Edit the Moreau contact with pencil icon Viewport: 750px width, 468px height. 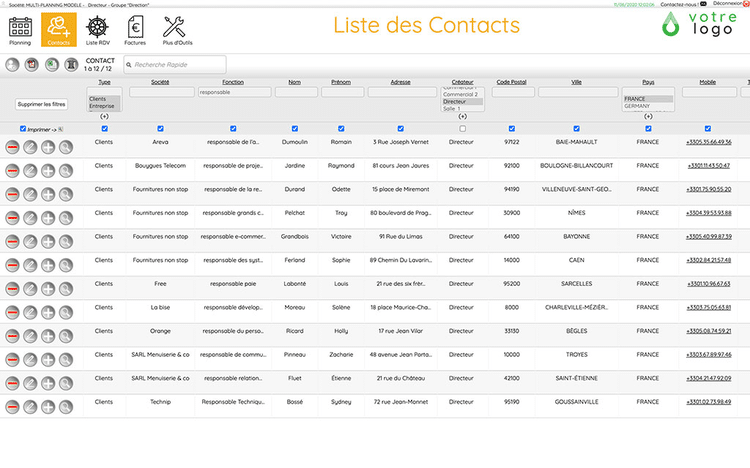(30, 312)
